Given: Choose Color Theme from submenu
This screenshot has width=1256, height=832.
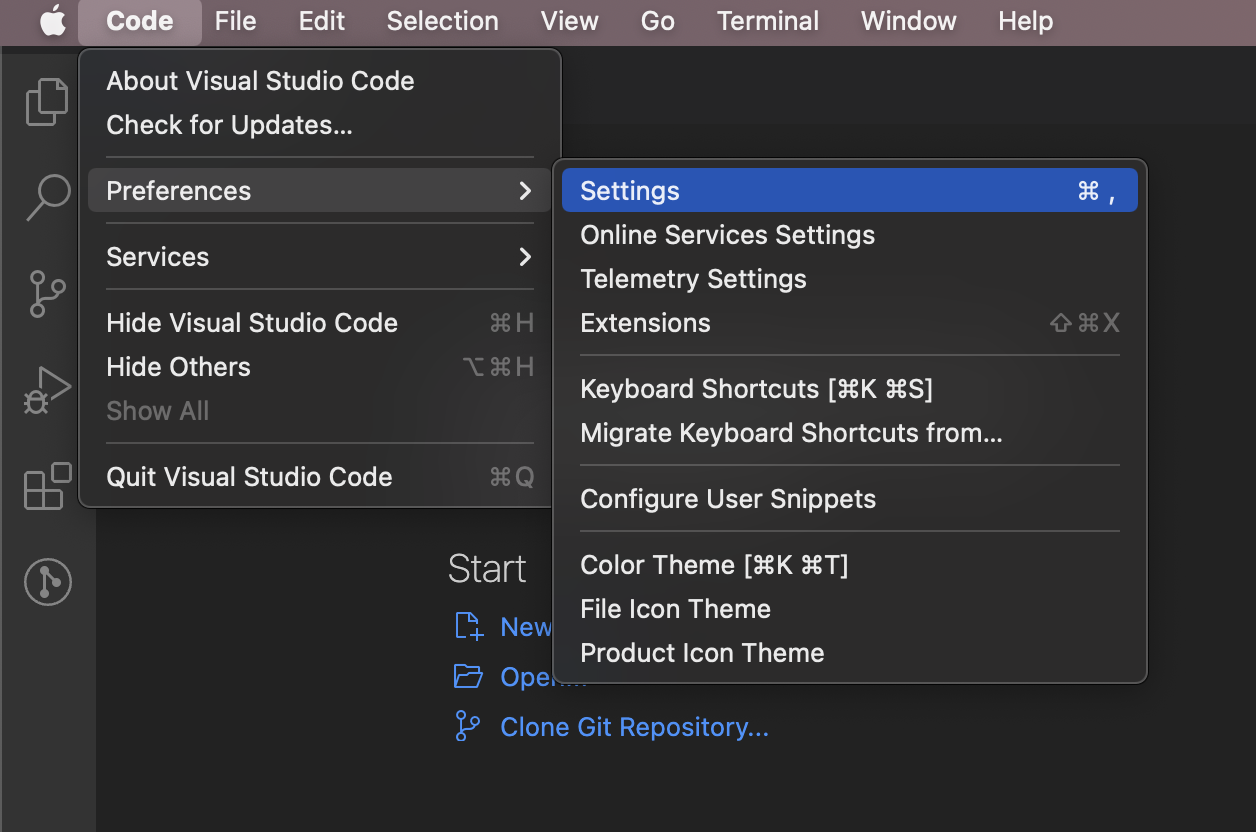Looking at the screenshot, I should click(713, 565).
